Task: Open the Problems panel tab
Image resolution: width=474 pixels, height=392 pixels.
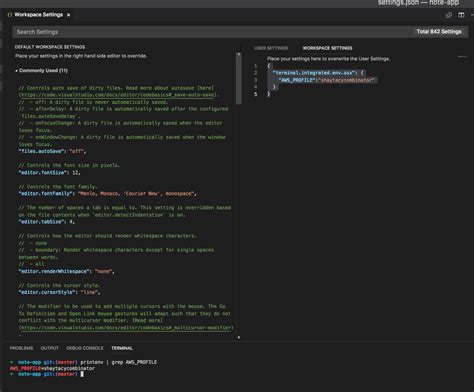Action: click(x=21, y=348)
